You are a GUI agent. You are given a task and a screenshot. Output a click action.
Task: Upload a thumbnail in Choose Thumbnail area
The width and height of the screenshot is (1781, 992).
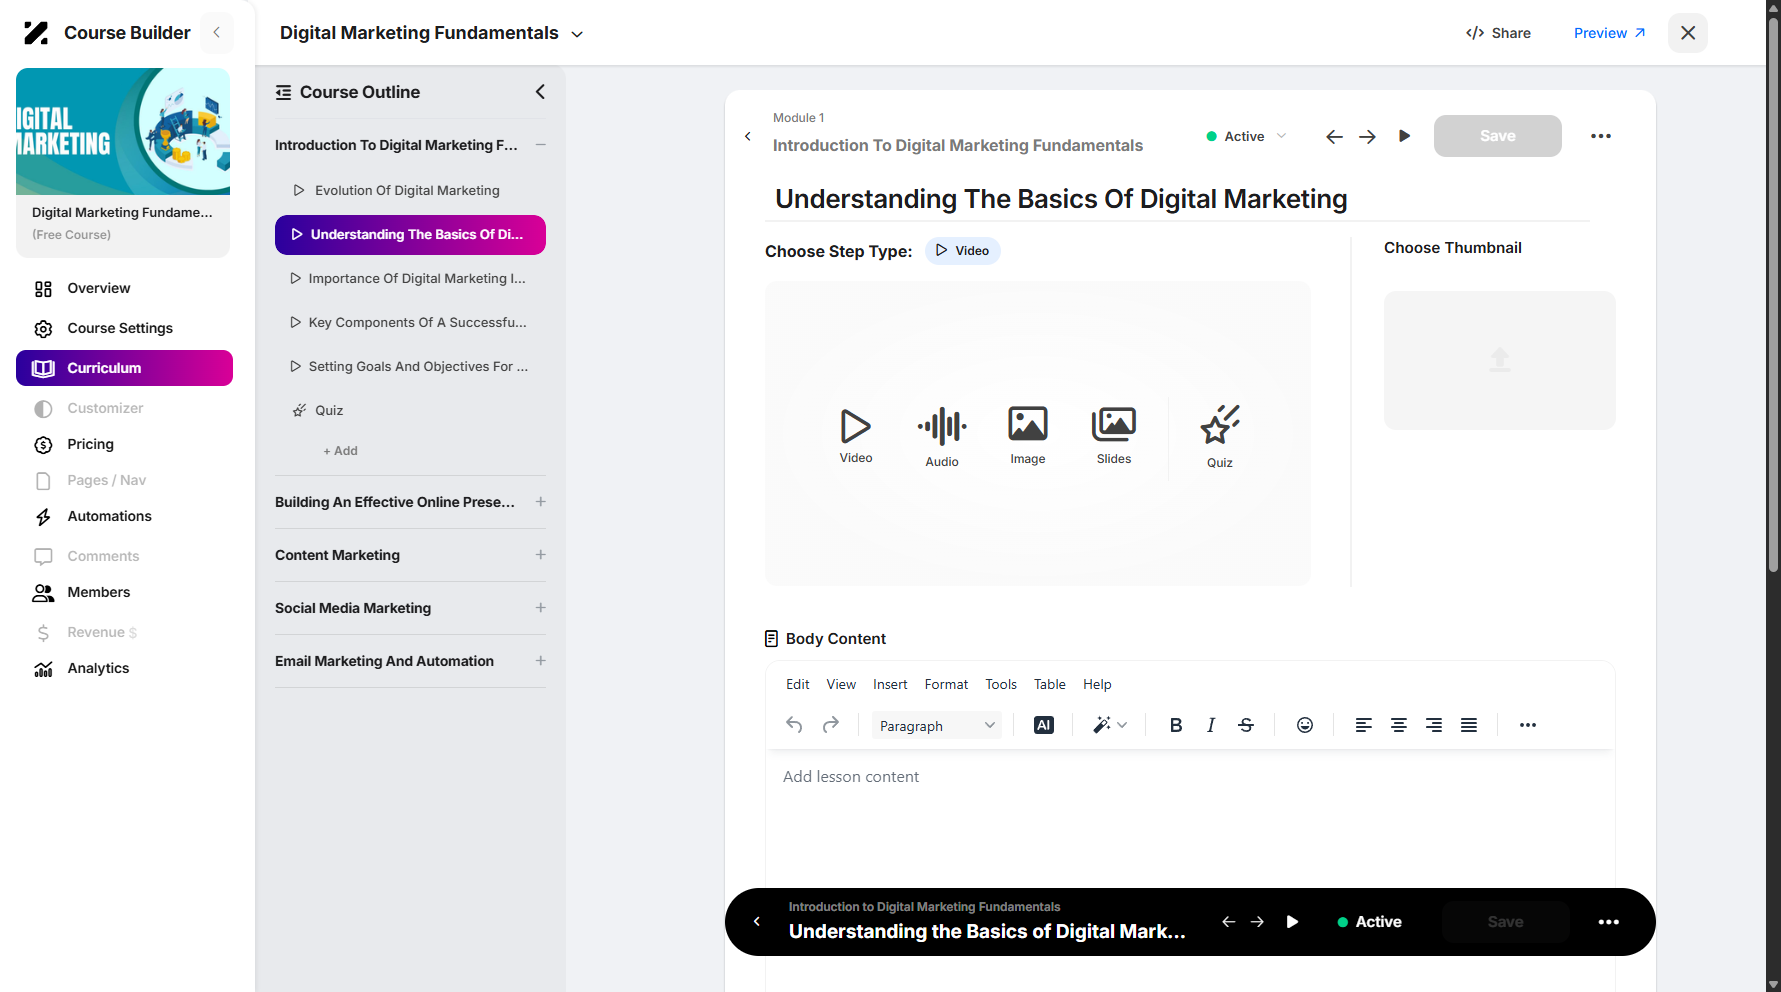[x=1499, y=360]
